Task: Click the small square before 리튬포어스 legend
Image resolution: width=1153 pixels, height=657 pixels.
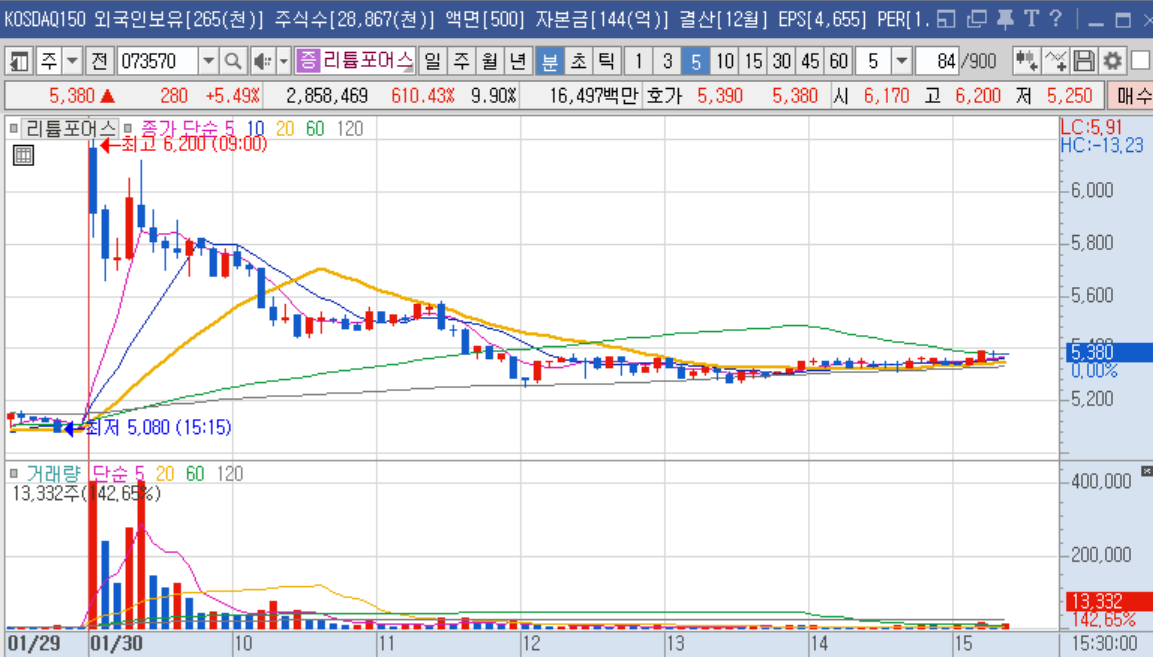Action: coord(13,129)
